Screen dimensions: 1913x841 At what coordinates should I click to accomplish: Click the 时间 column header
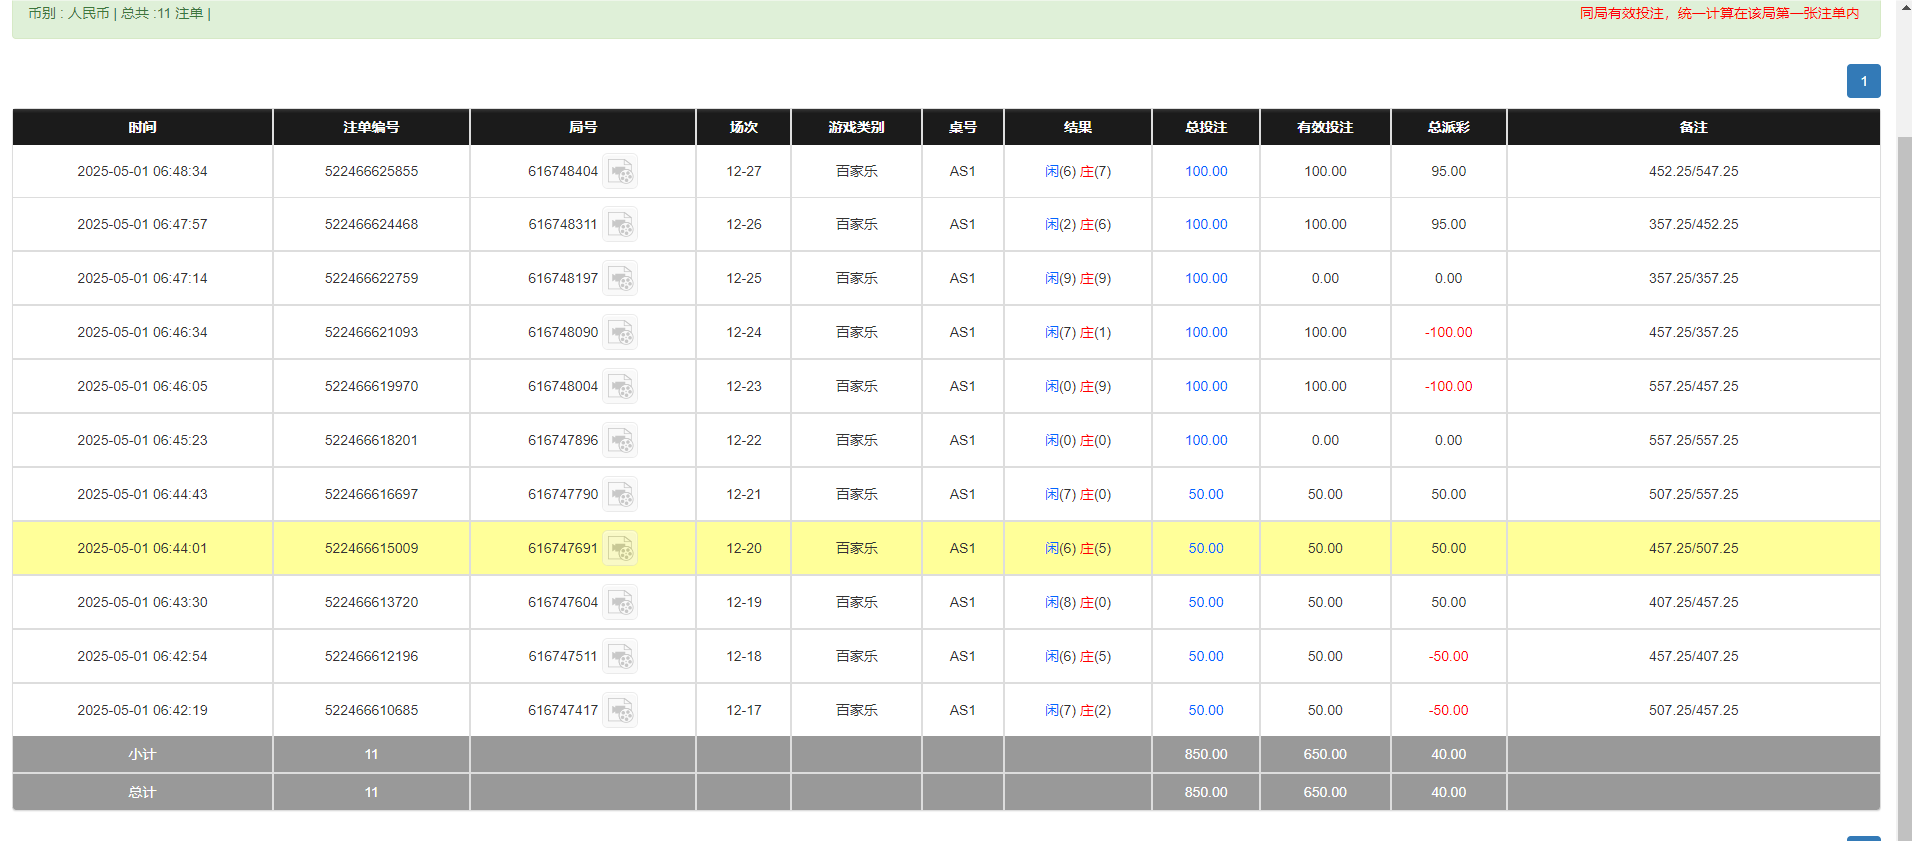click(142, 127)
